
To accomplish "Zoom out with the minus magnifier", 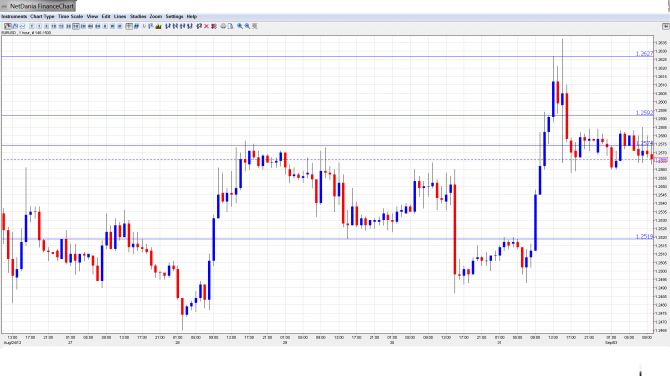I will point(247,26).
